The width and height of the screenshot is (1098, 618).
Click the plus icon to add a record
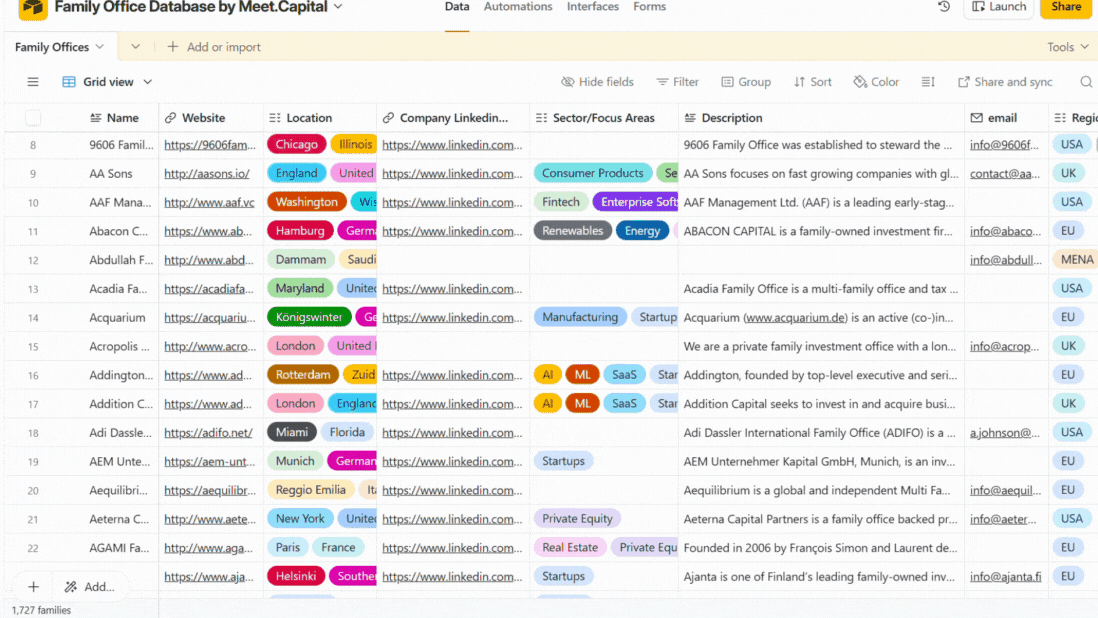(34, 587)
